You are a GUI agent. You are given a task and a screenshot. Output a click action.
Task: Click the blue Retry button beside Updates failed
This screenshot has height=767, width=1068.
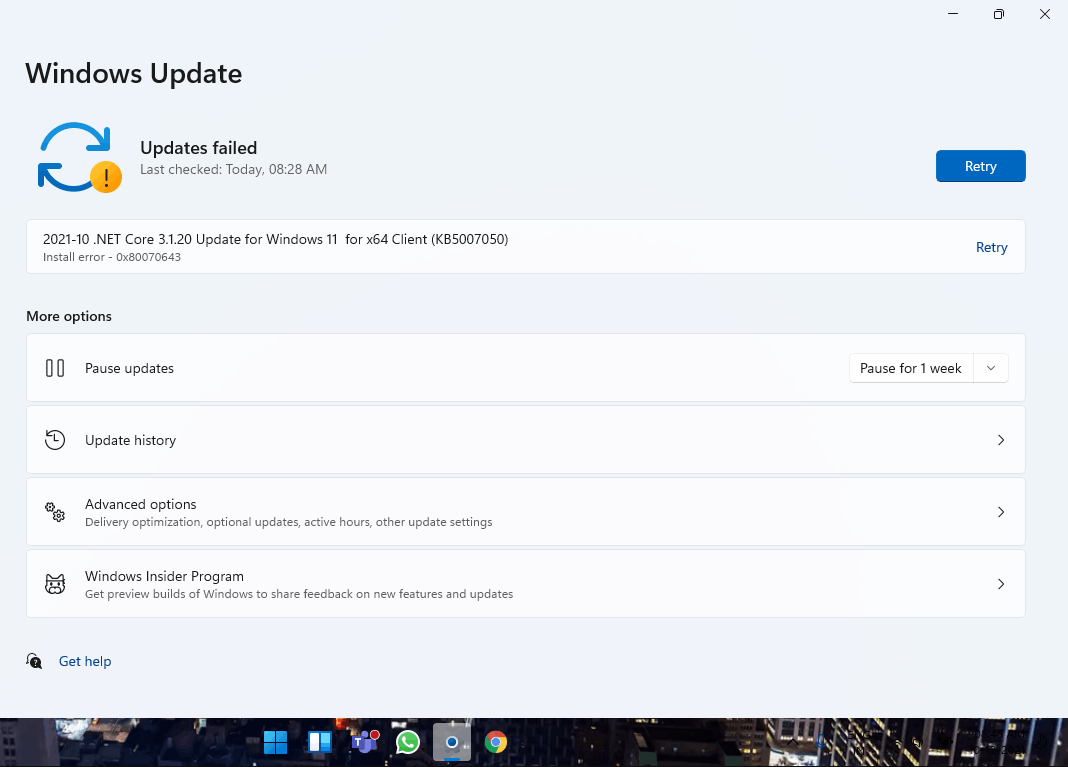[x=980, y=166]
